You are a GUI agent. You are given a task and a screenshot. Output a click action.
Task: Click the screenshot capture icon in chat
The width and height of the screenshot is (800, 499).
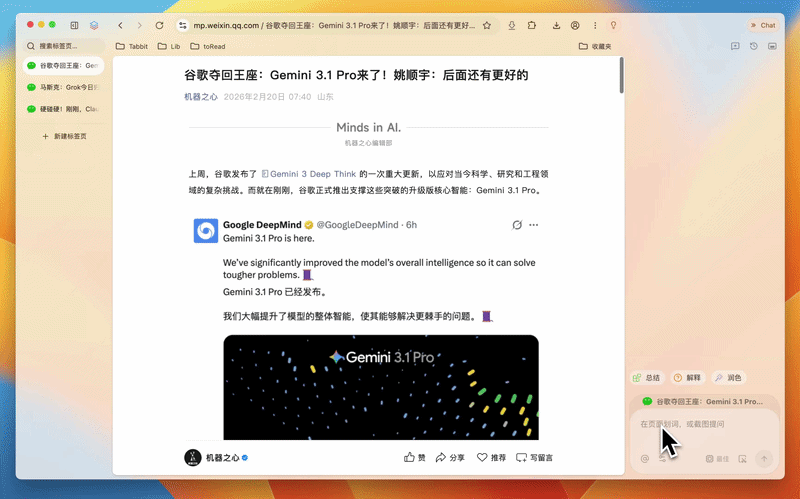pyautogui.click(x=742, y=459)
